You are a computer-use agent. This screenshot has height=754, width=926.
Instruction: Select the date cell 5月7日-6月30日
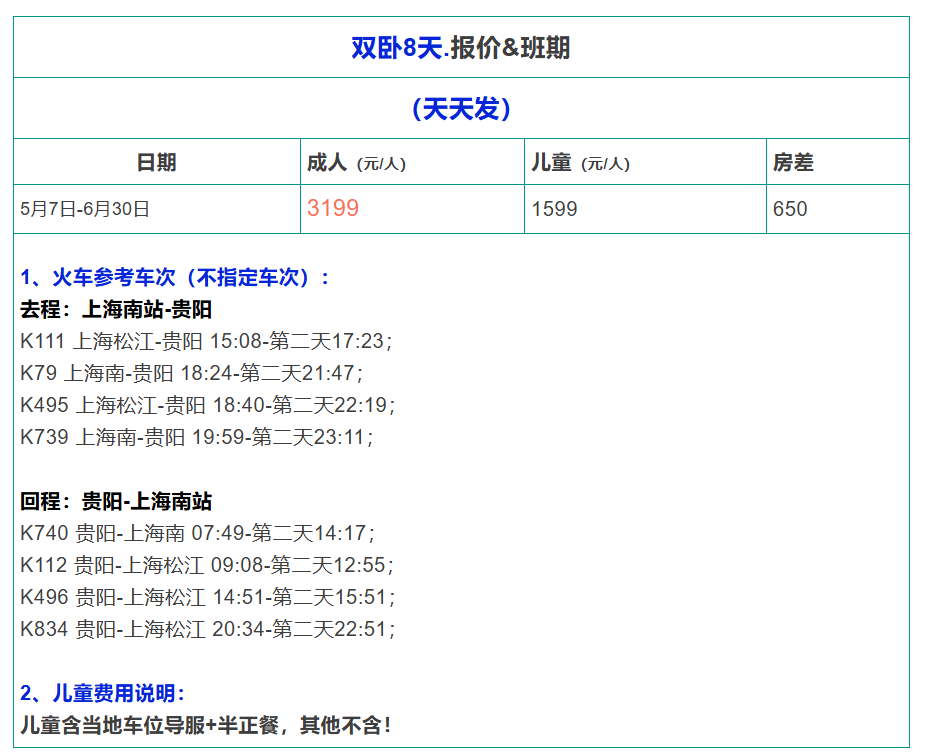pos(84,209)
